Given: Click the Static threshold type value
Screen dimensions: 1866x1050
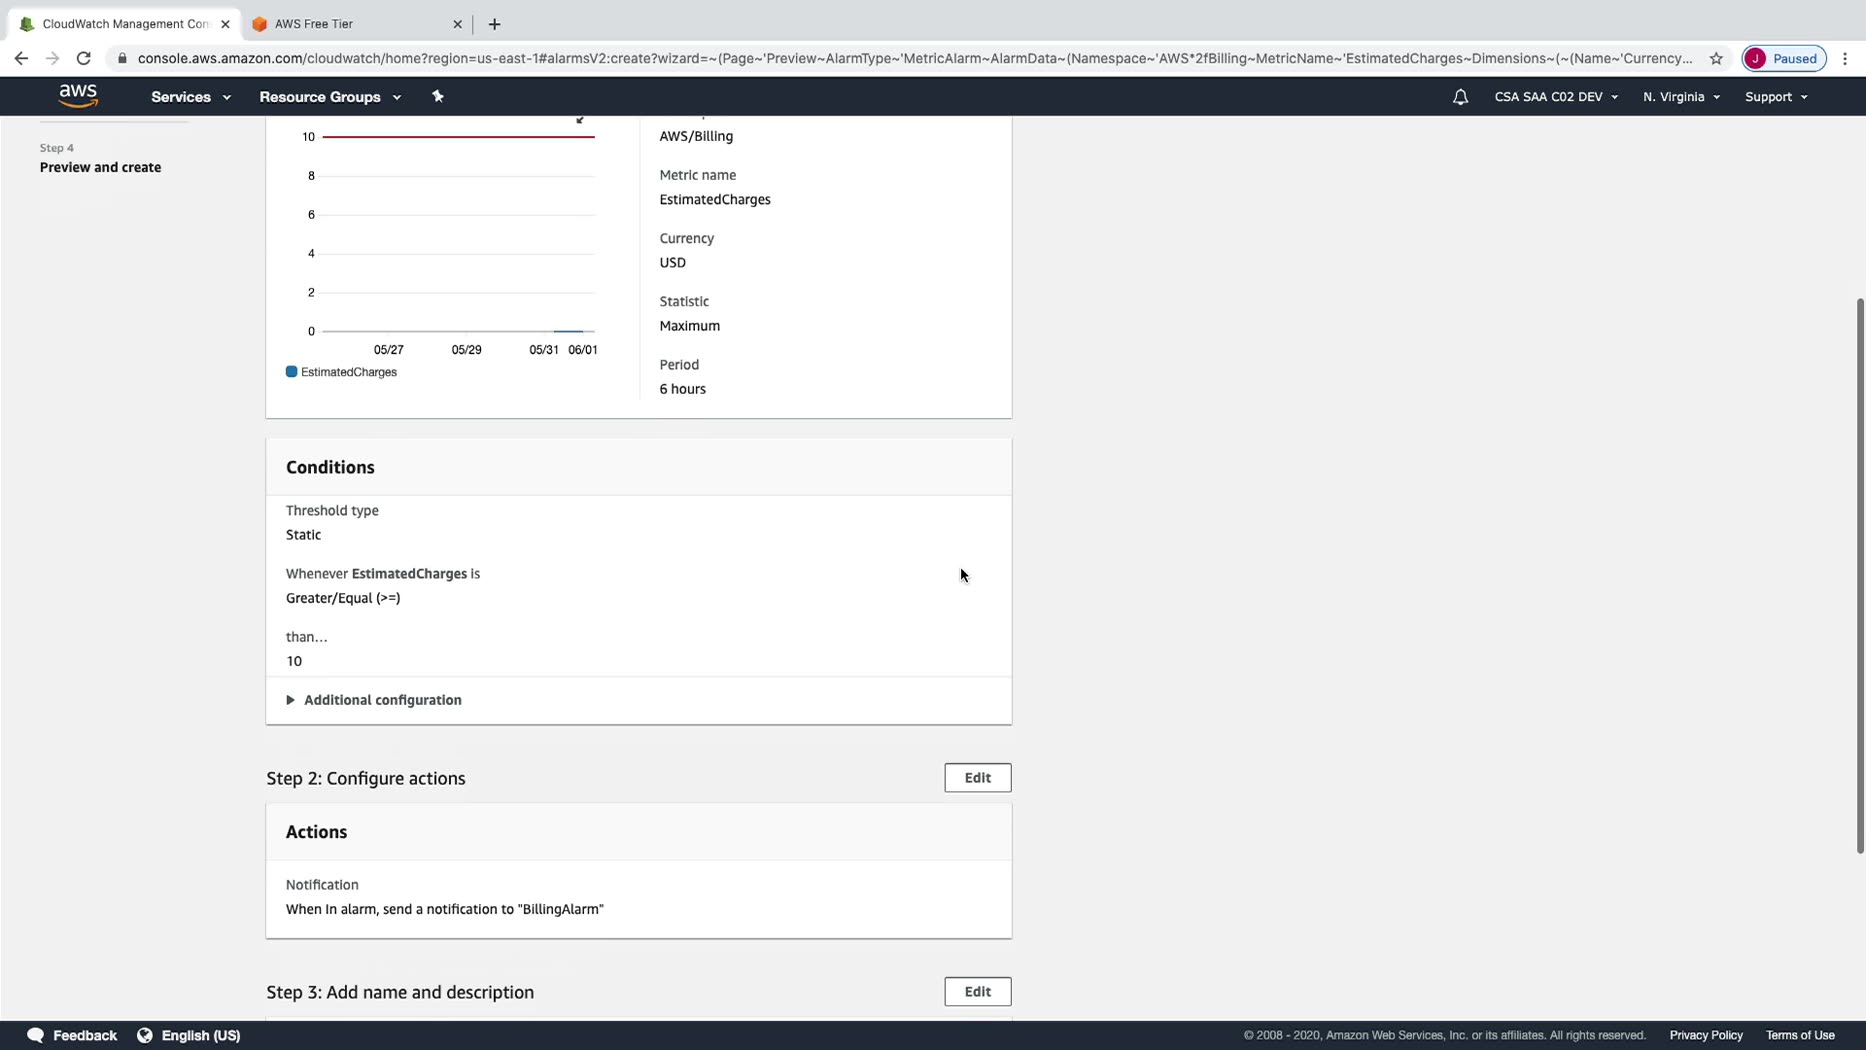Looking at the screenshot, I should pos(304,535).
